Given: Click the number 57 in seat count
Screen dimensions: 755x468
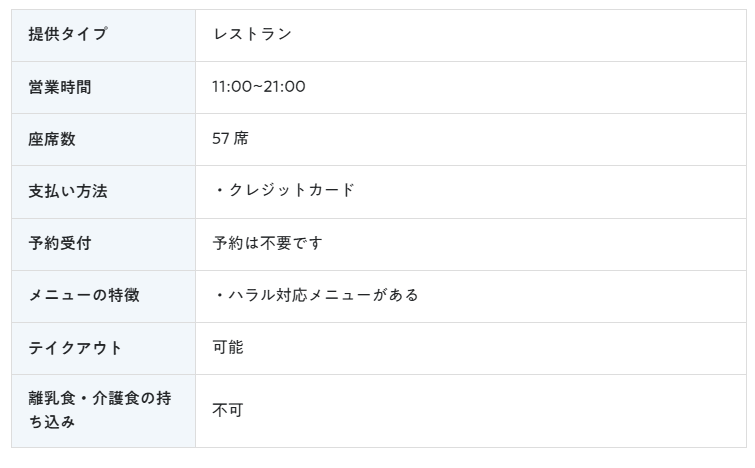Looking at the screenshot, I should pos(221,139).
